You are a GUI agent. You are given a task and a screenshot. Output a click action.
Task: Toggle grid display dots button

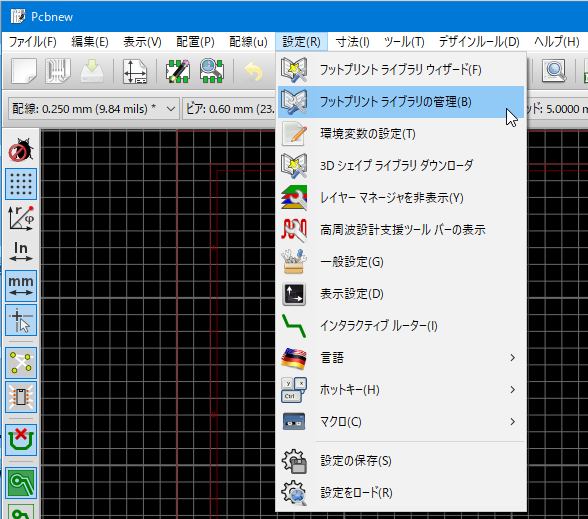[21, 184]
